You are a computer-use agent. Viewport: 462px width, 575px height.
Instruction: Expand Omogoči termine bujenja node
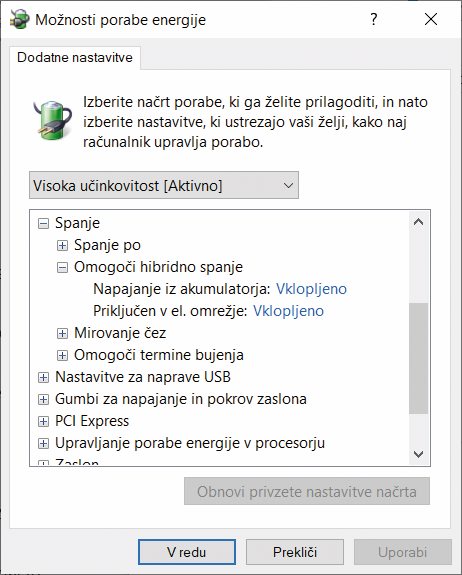[x=62, y=355]
